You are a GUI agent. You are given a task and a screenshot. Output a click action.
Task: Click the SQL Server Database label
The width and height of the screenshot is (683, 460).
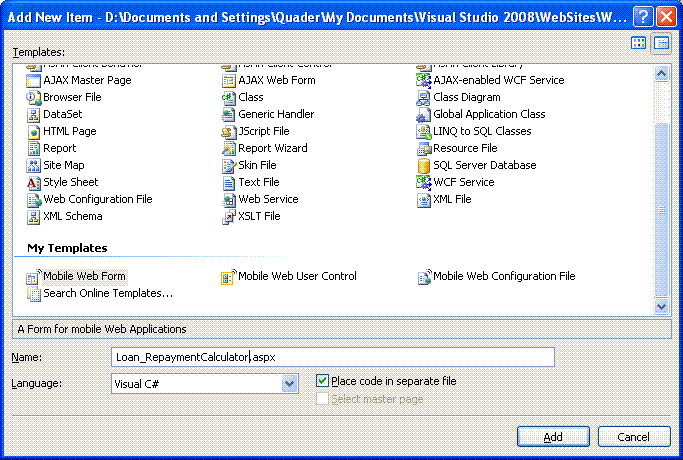pos(484,165)
